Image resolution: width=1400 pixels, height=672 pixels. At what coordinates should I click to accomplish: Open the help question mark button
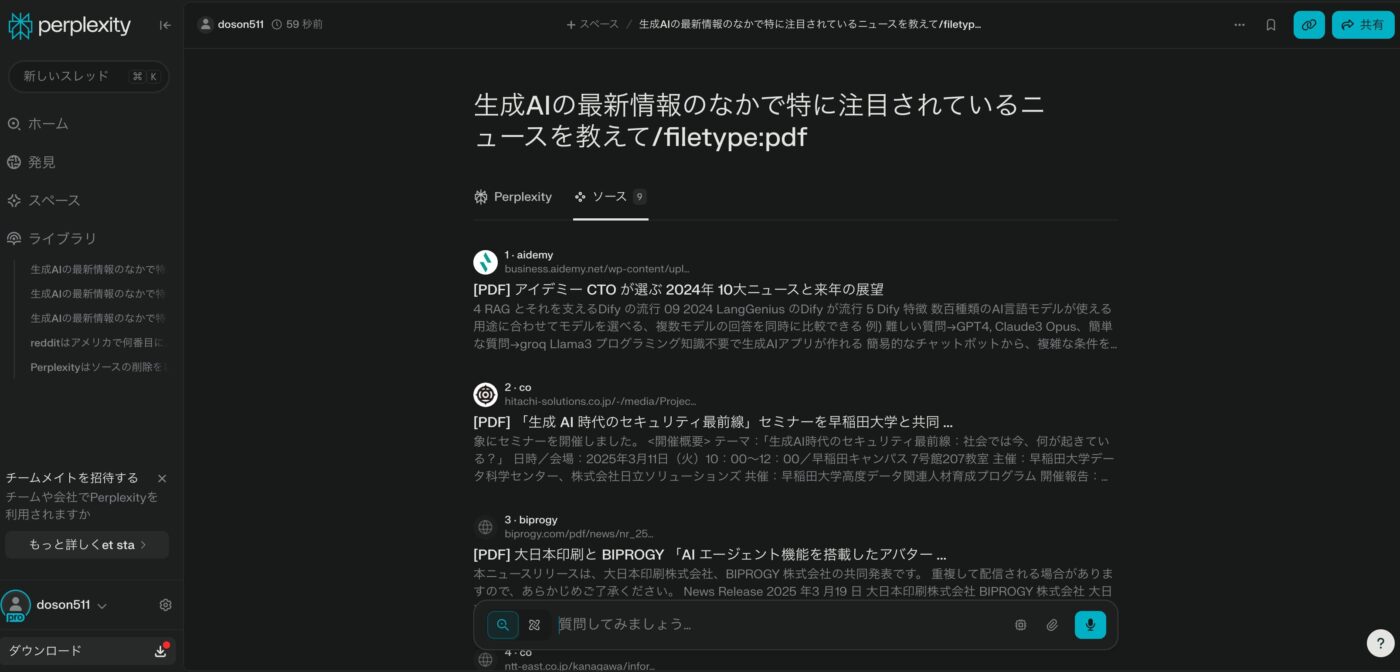[1379, 643]
